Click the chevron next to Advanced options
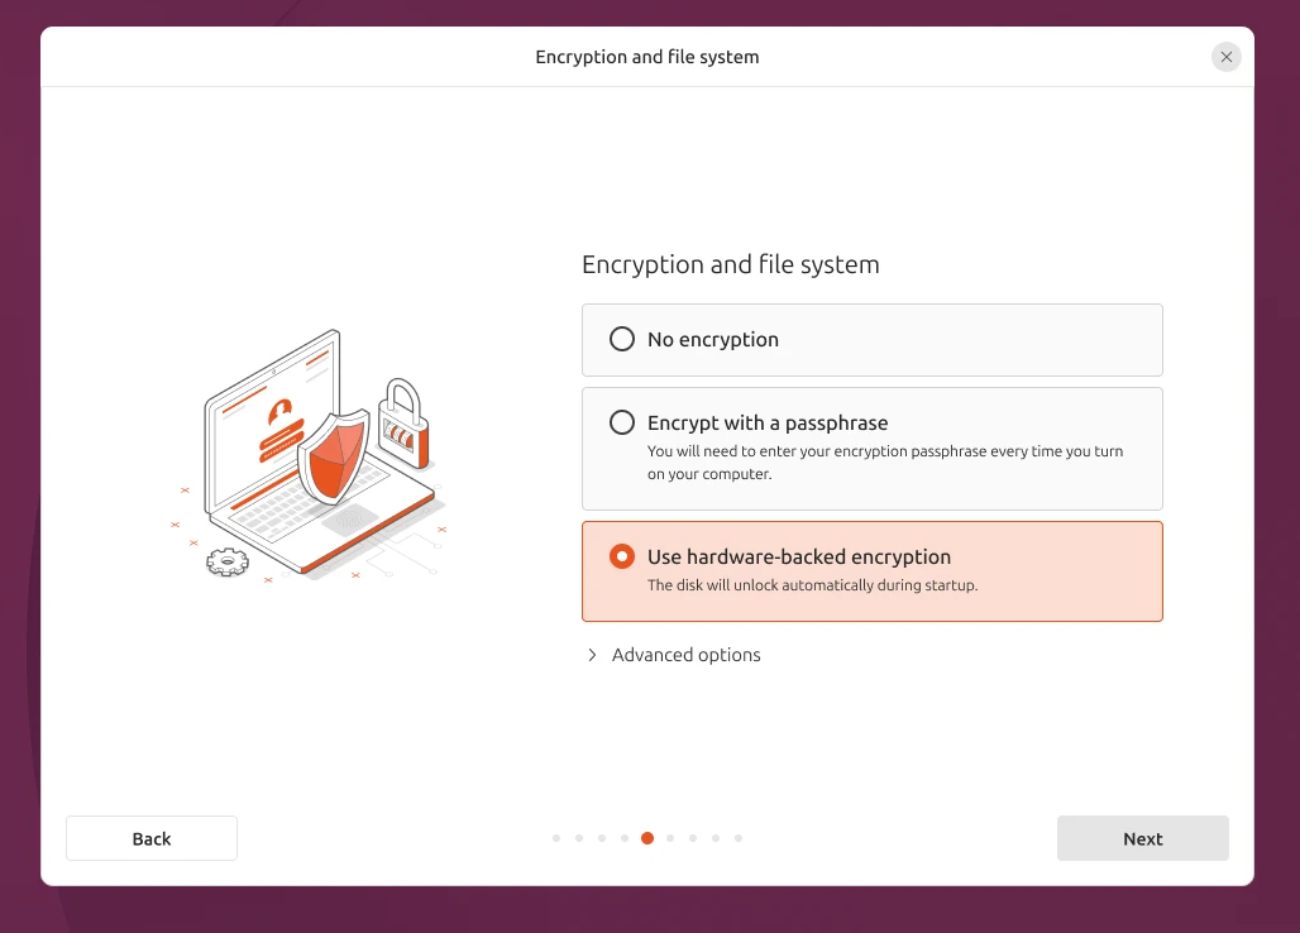The image size is (1300, 933). point(592,655)
